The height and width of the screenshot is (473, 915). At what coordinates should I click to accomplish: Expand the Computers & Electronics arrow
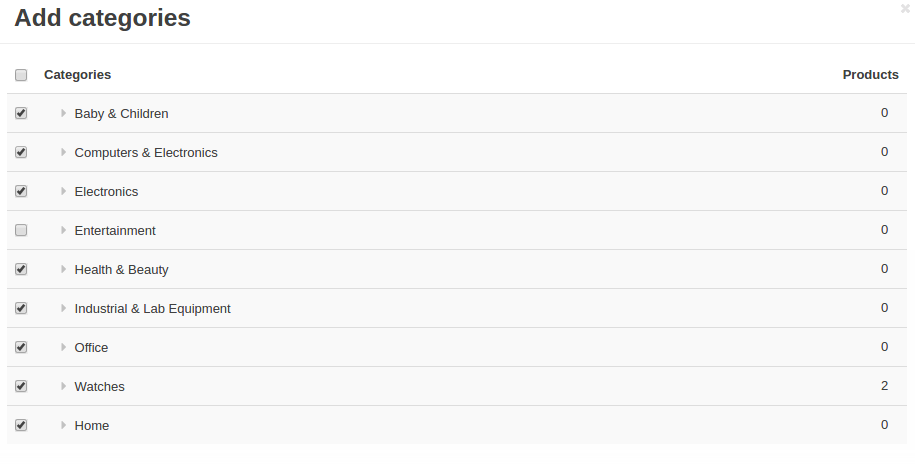point(64,152)
